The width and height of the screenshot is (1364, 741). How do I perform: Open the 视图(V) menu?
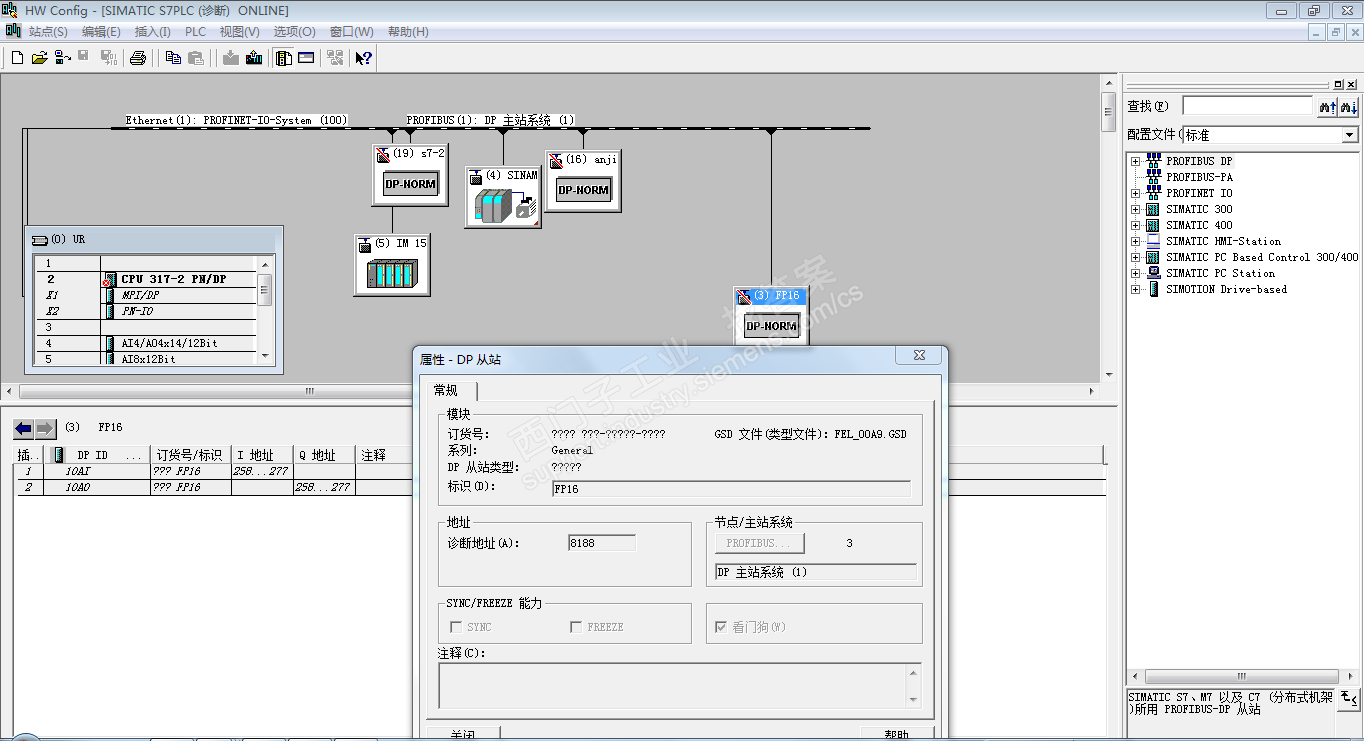pos(240,32)
